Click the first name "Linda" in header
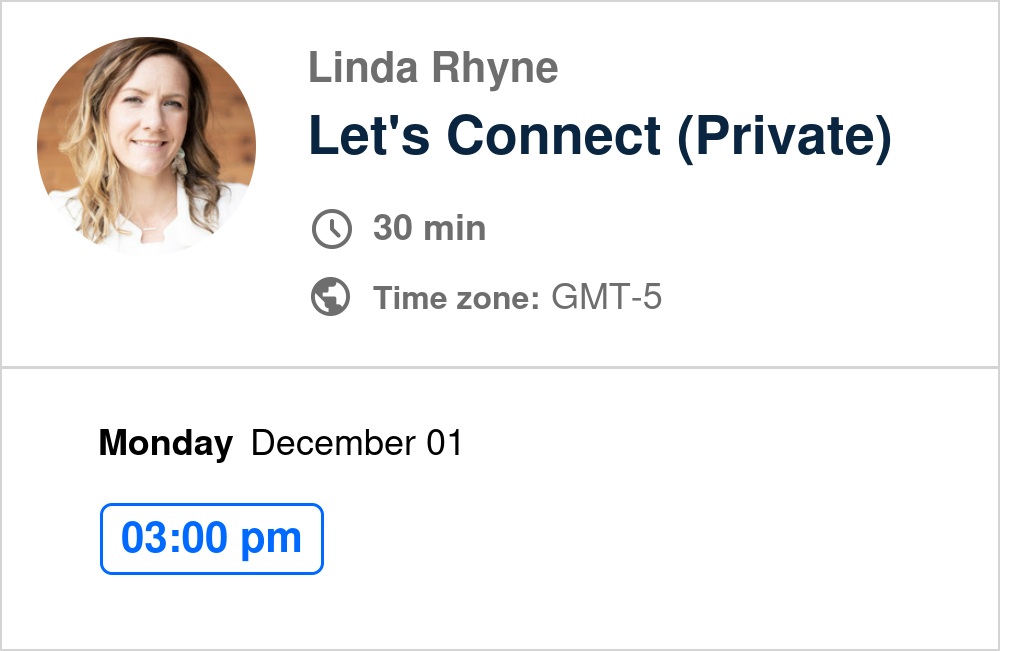The height and width of the screenshot is (651, 1024). pos(367,69)
